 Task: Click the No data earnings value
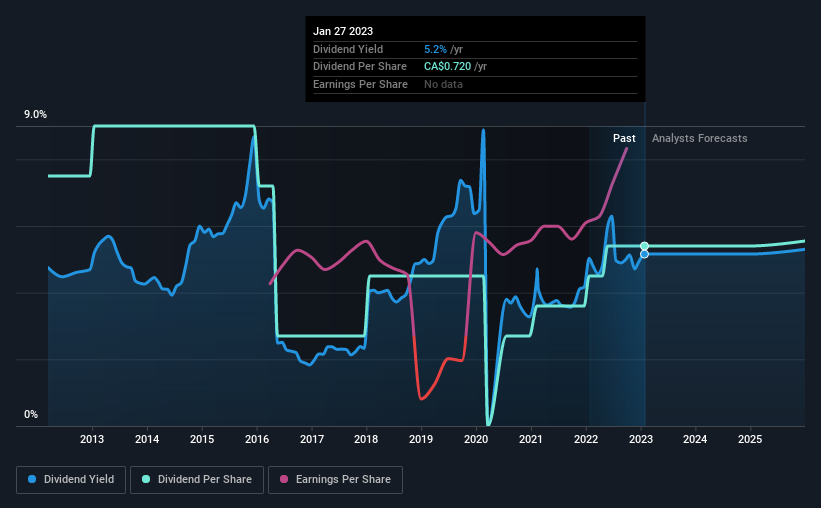coord(443,84)
